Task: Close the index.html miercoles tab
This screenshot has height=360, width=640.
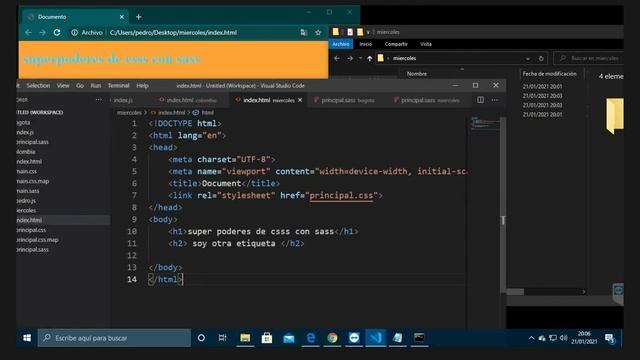Action: click(300, 100)
